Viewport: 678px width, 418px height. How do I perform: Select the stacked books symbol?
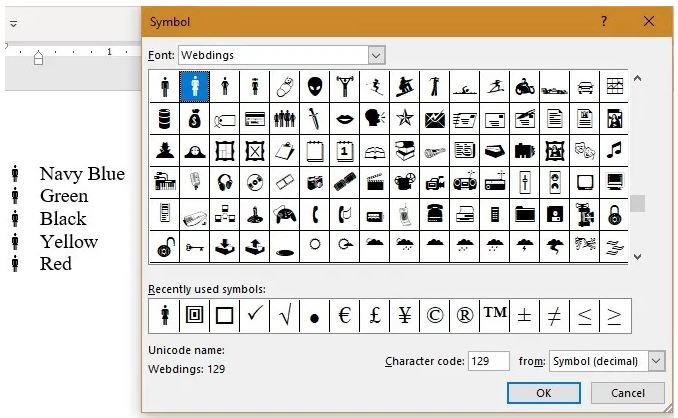pos(405,150)
